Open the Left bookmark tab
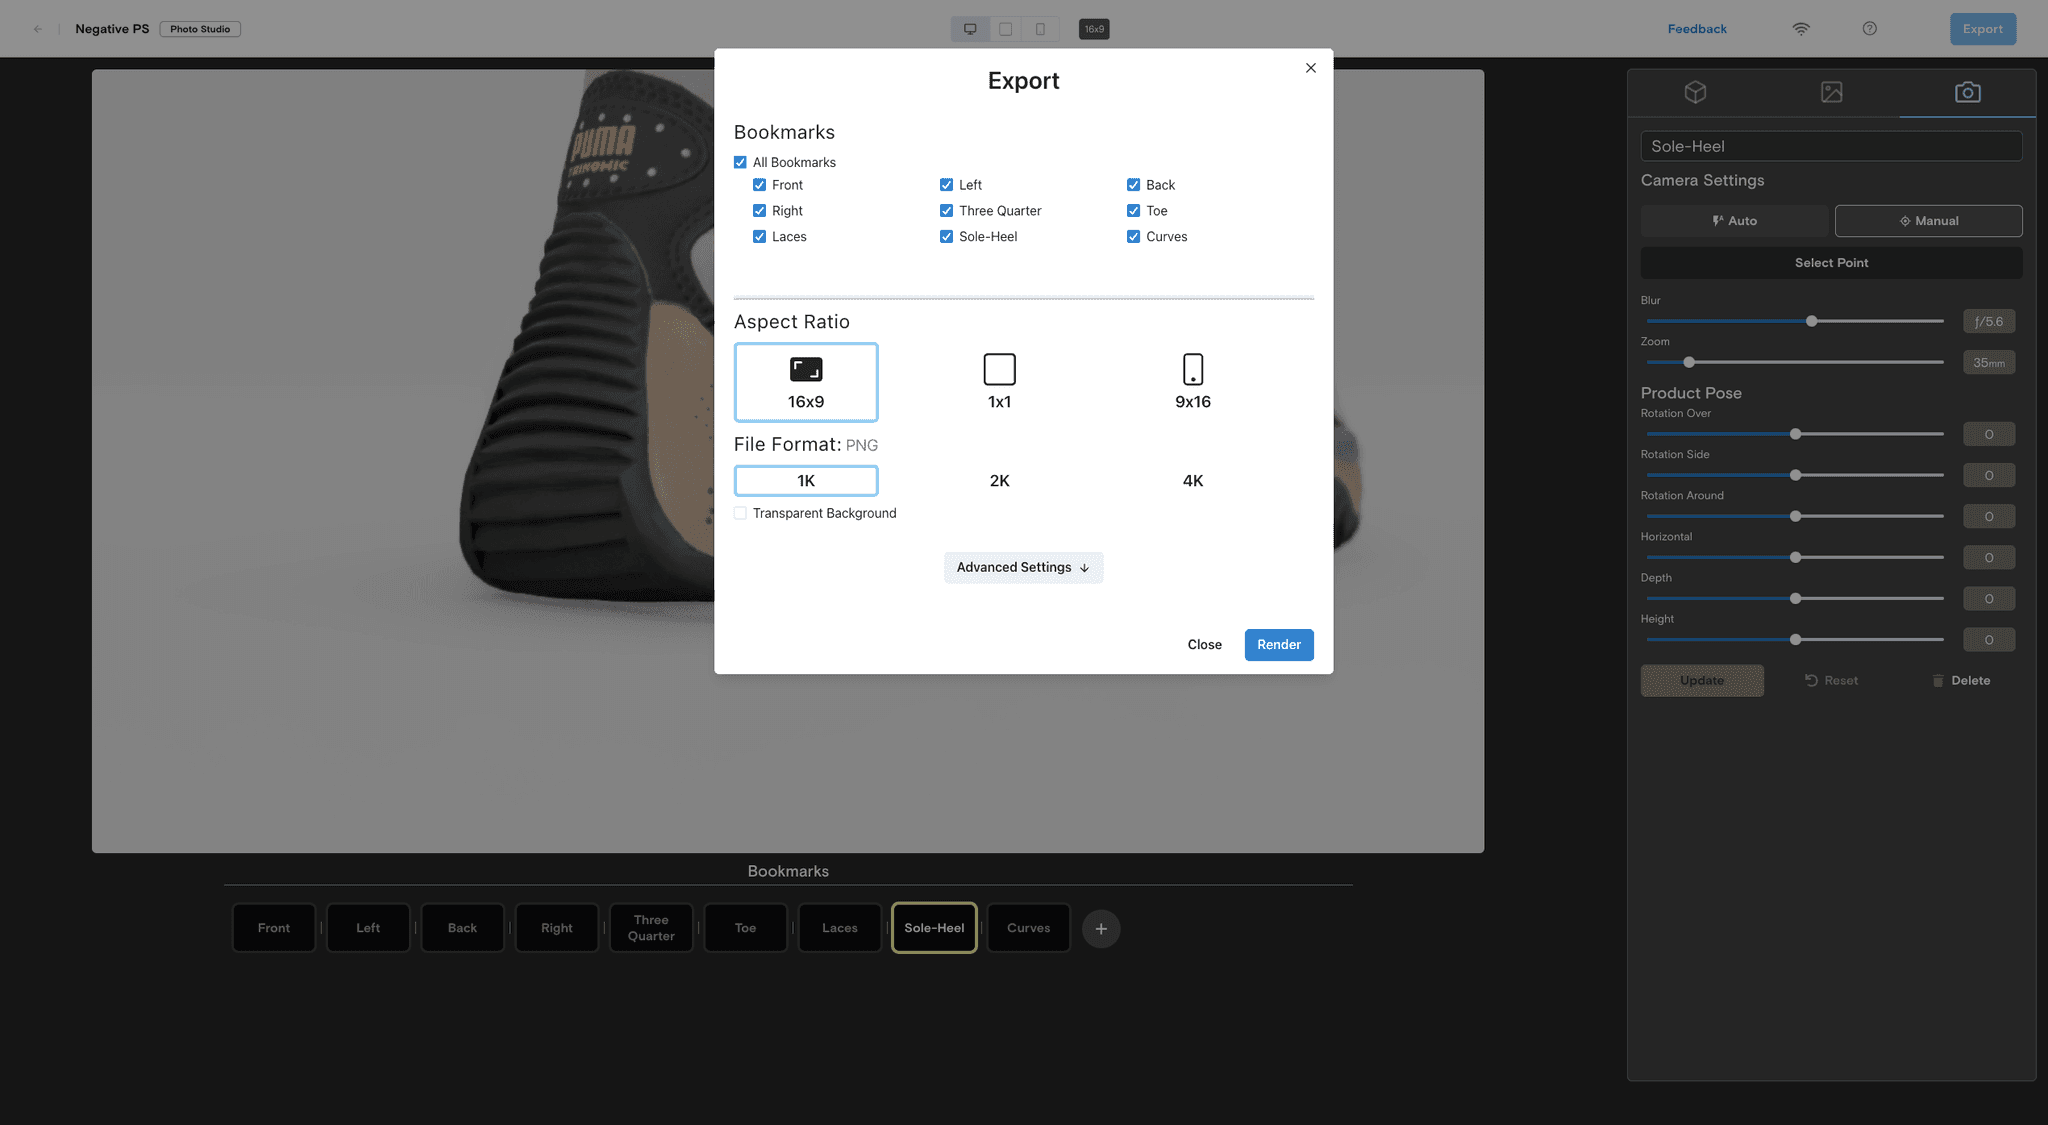 [368, 928]
